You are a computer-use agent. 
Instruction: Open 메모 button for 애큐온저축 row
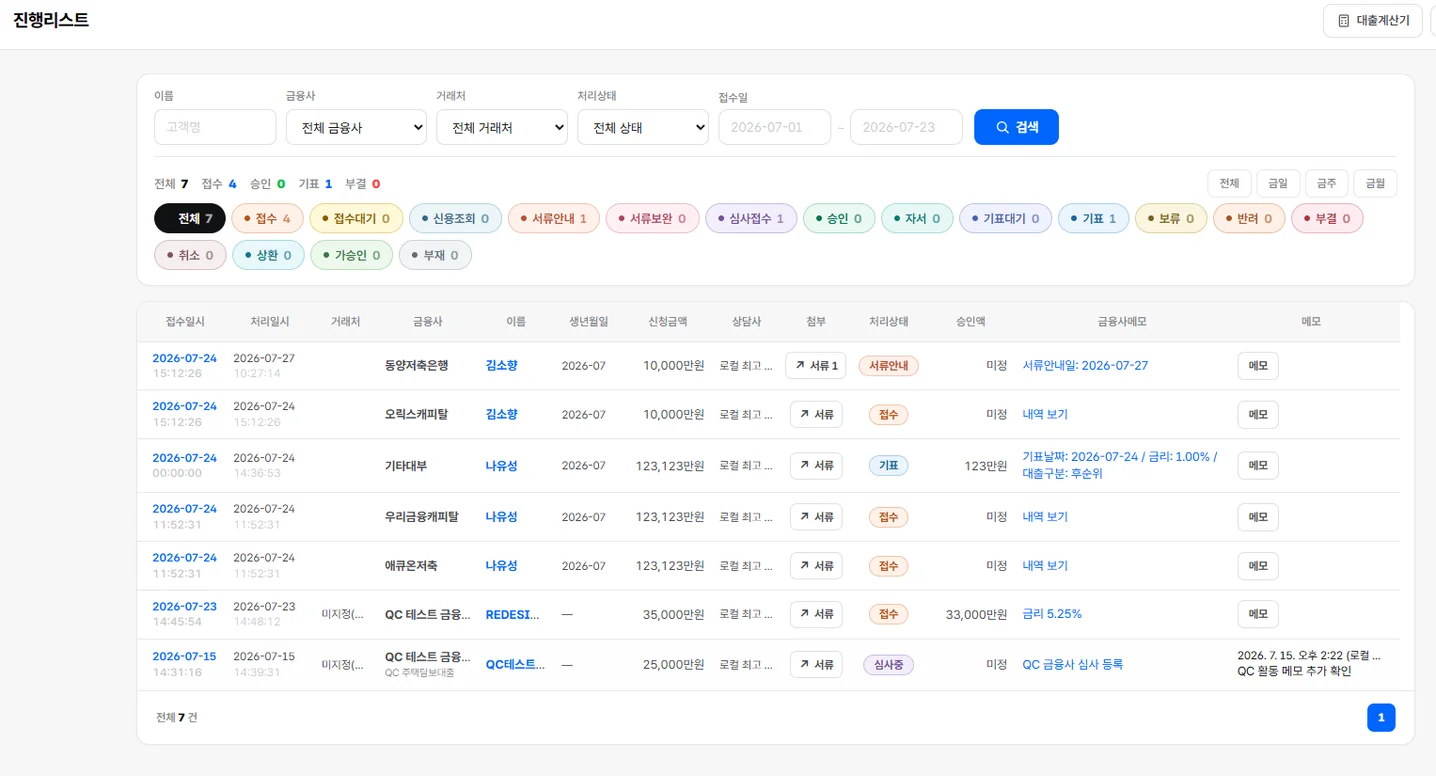coord(1258,566)
